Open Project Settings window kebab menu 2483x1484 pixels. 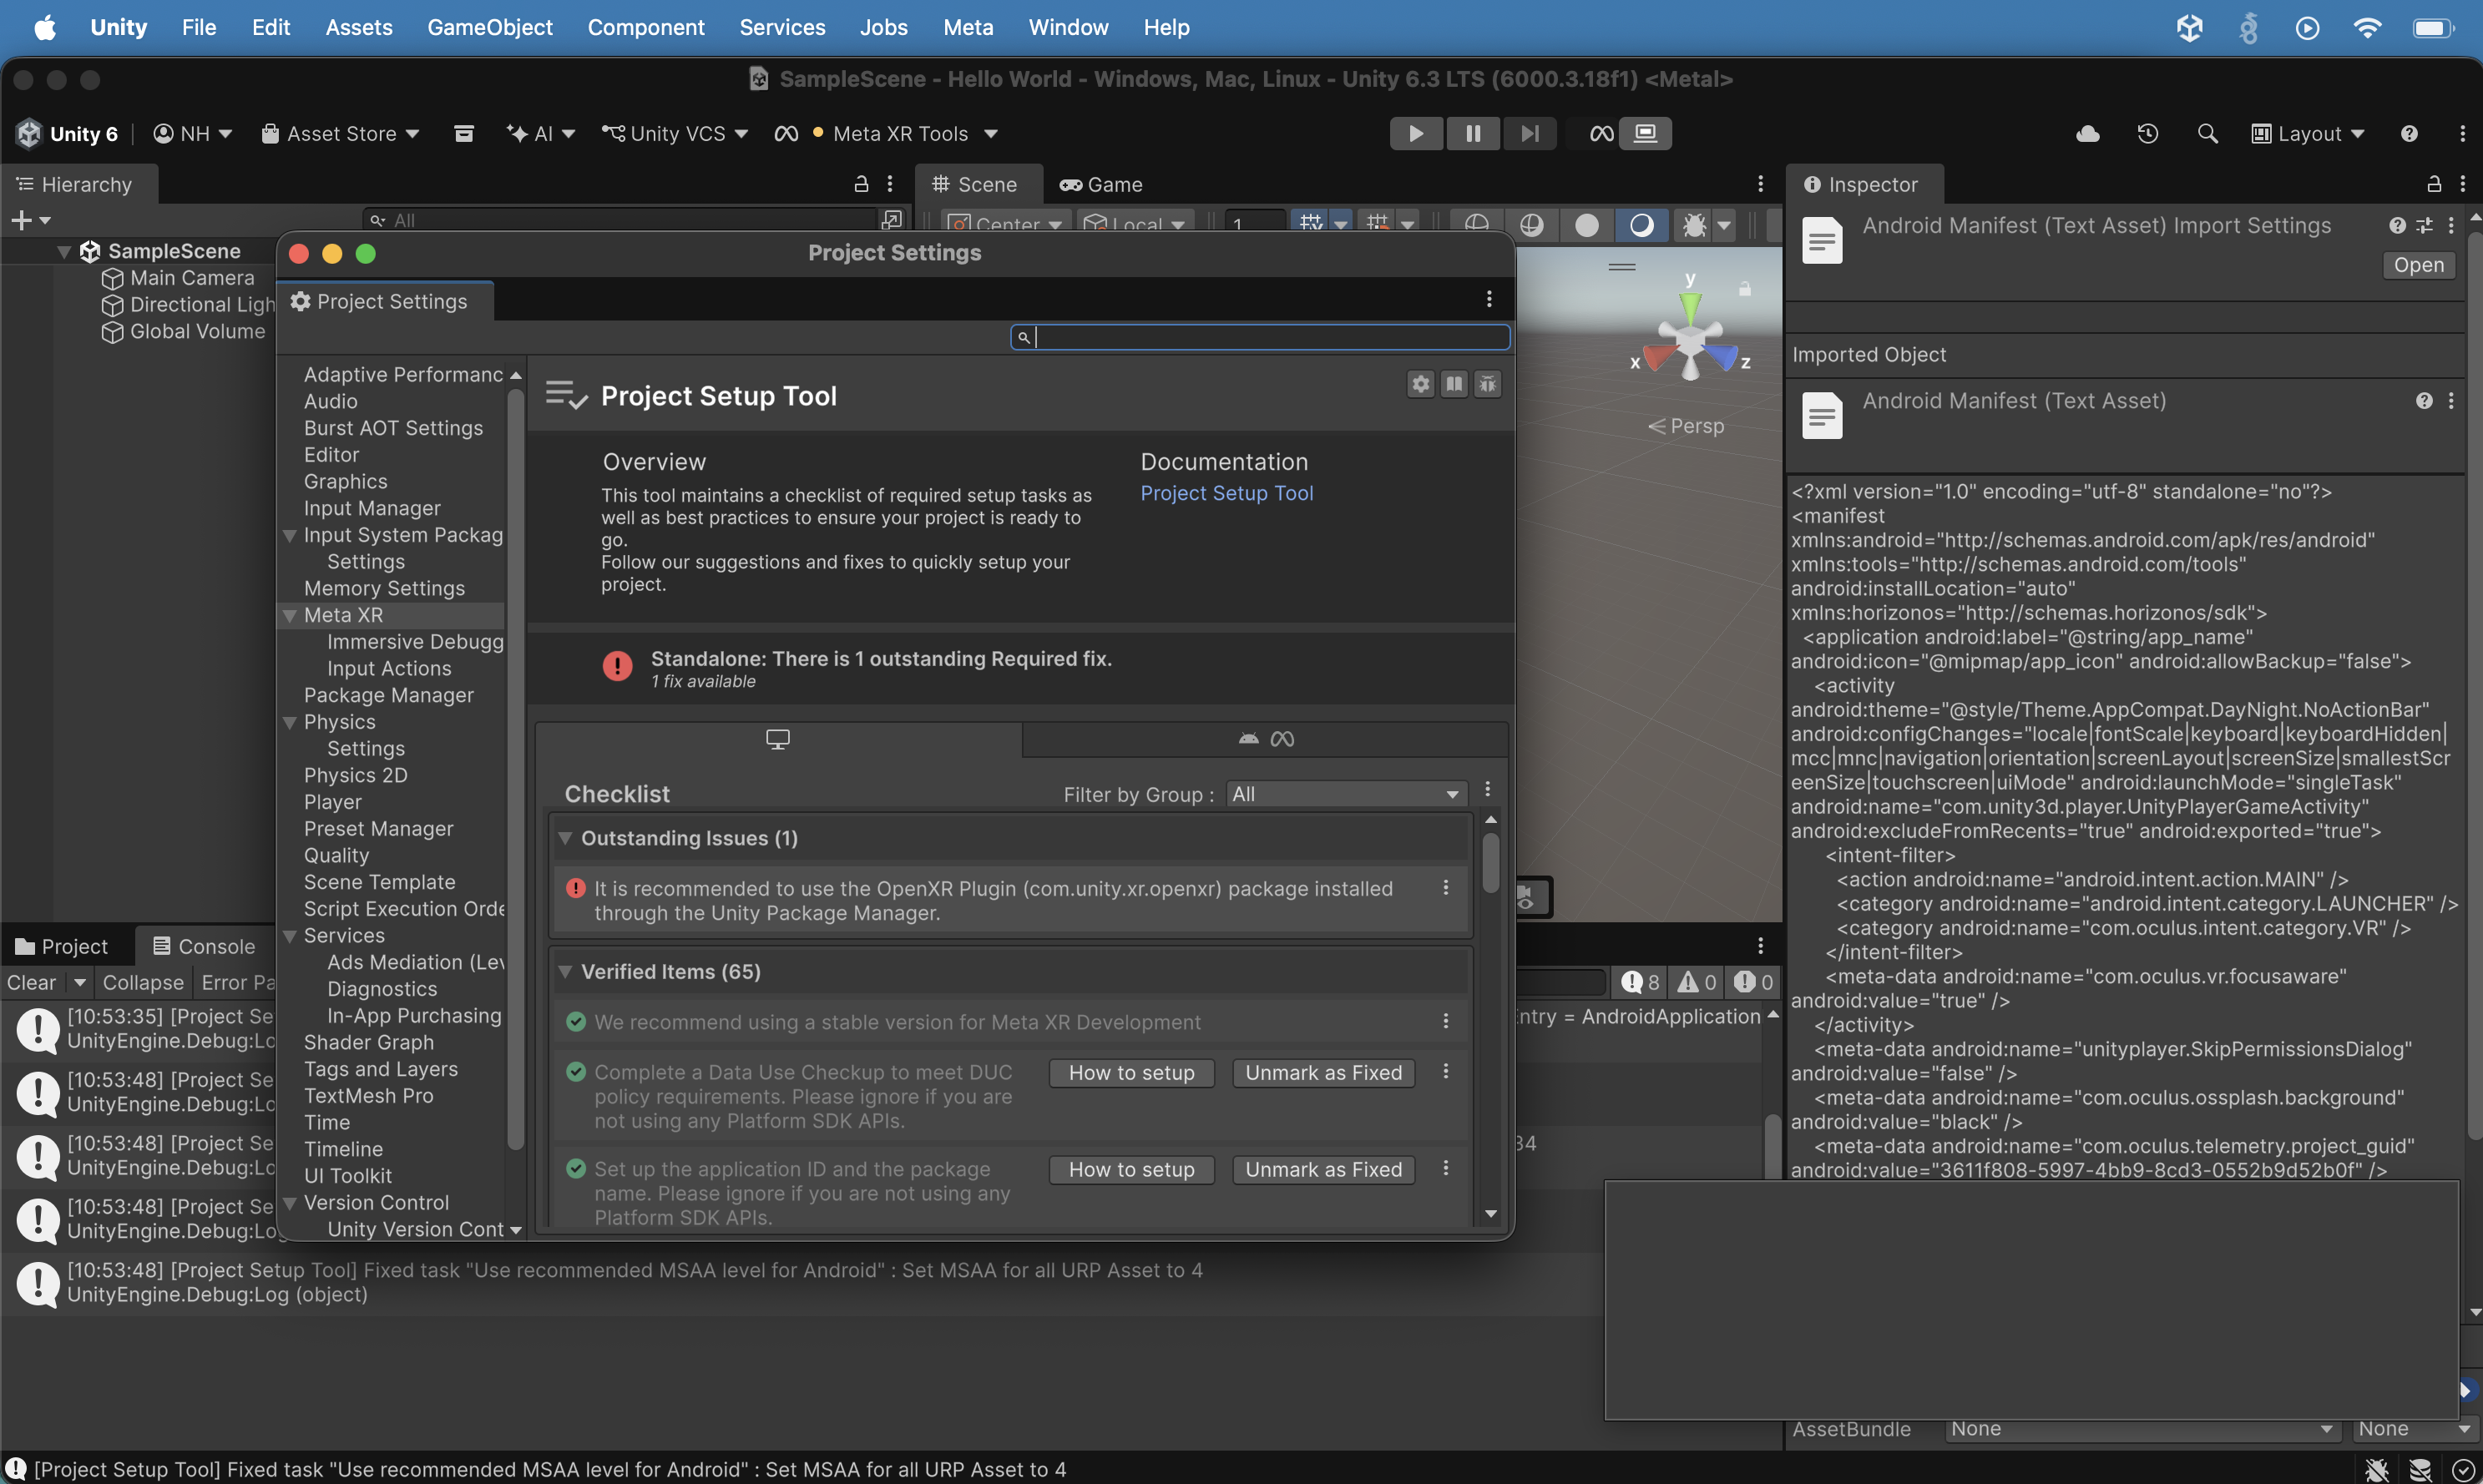[1489, 299]
